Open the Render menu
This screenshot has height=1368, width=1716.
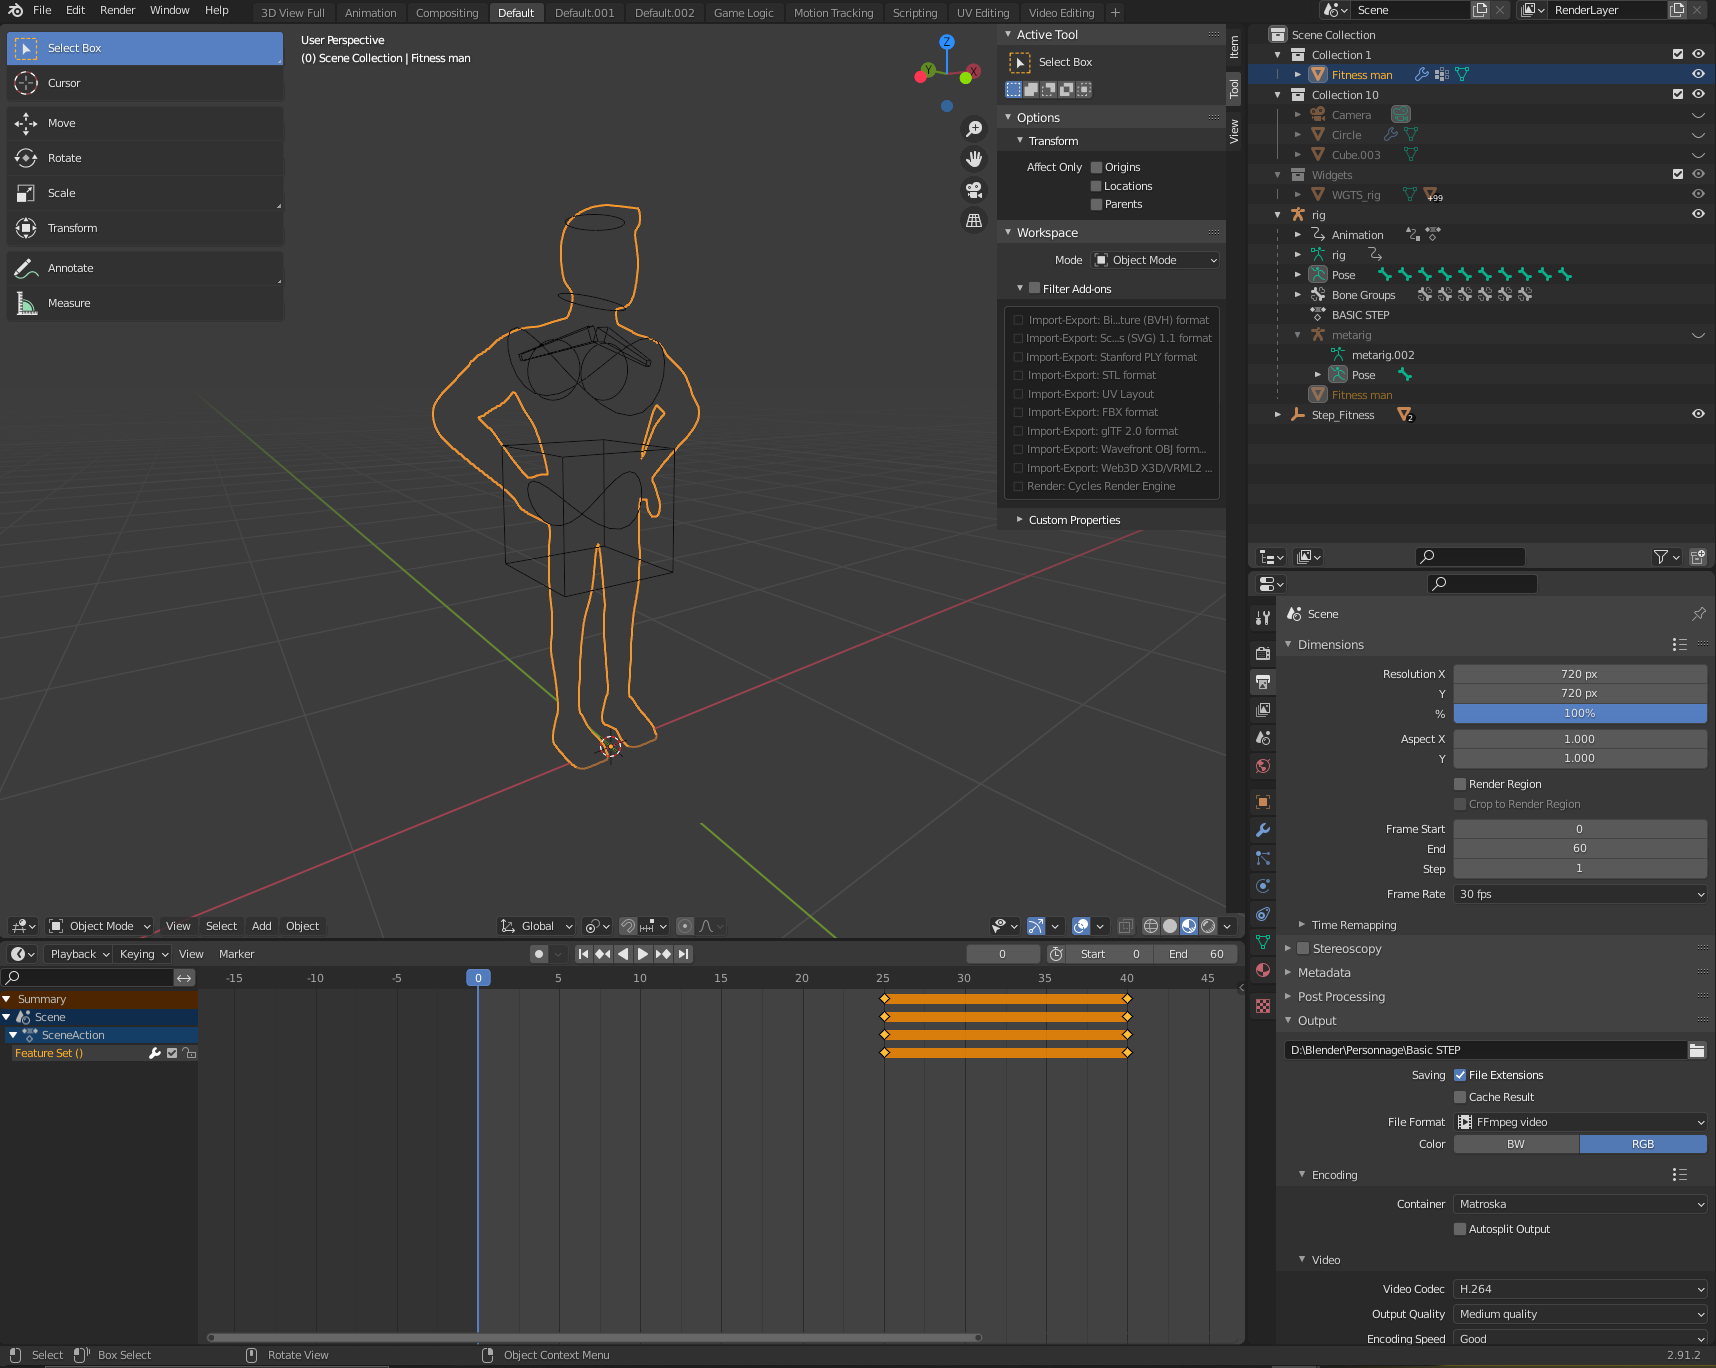pos(117,10)
